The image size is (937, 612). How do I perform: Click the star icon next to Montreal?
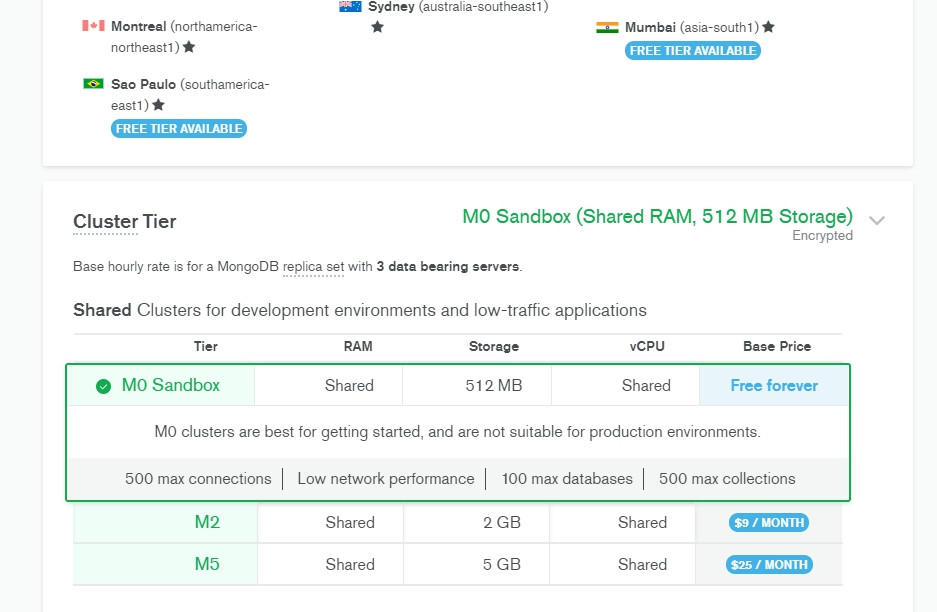pyautogui.click(x=189, y=47)
